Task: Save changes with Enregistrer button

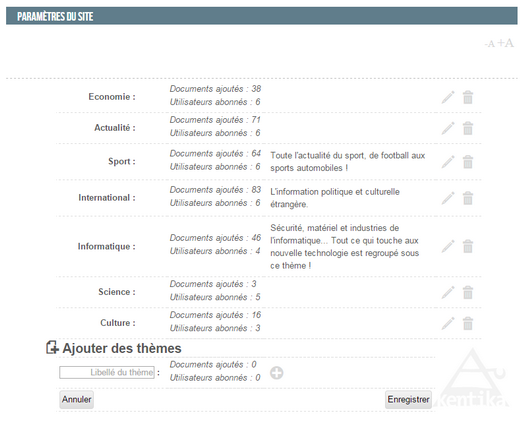Action: [x=408, y=399]
